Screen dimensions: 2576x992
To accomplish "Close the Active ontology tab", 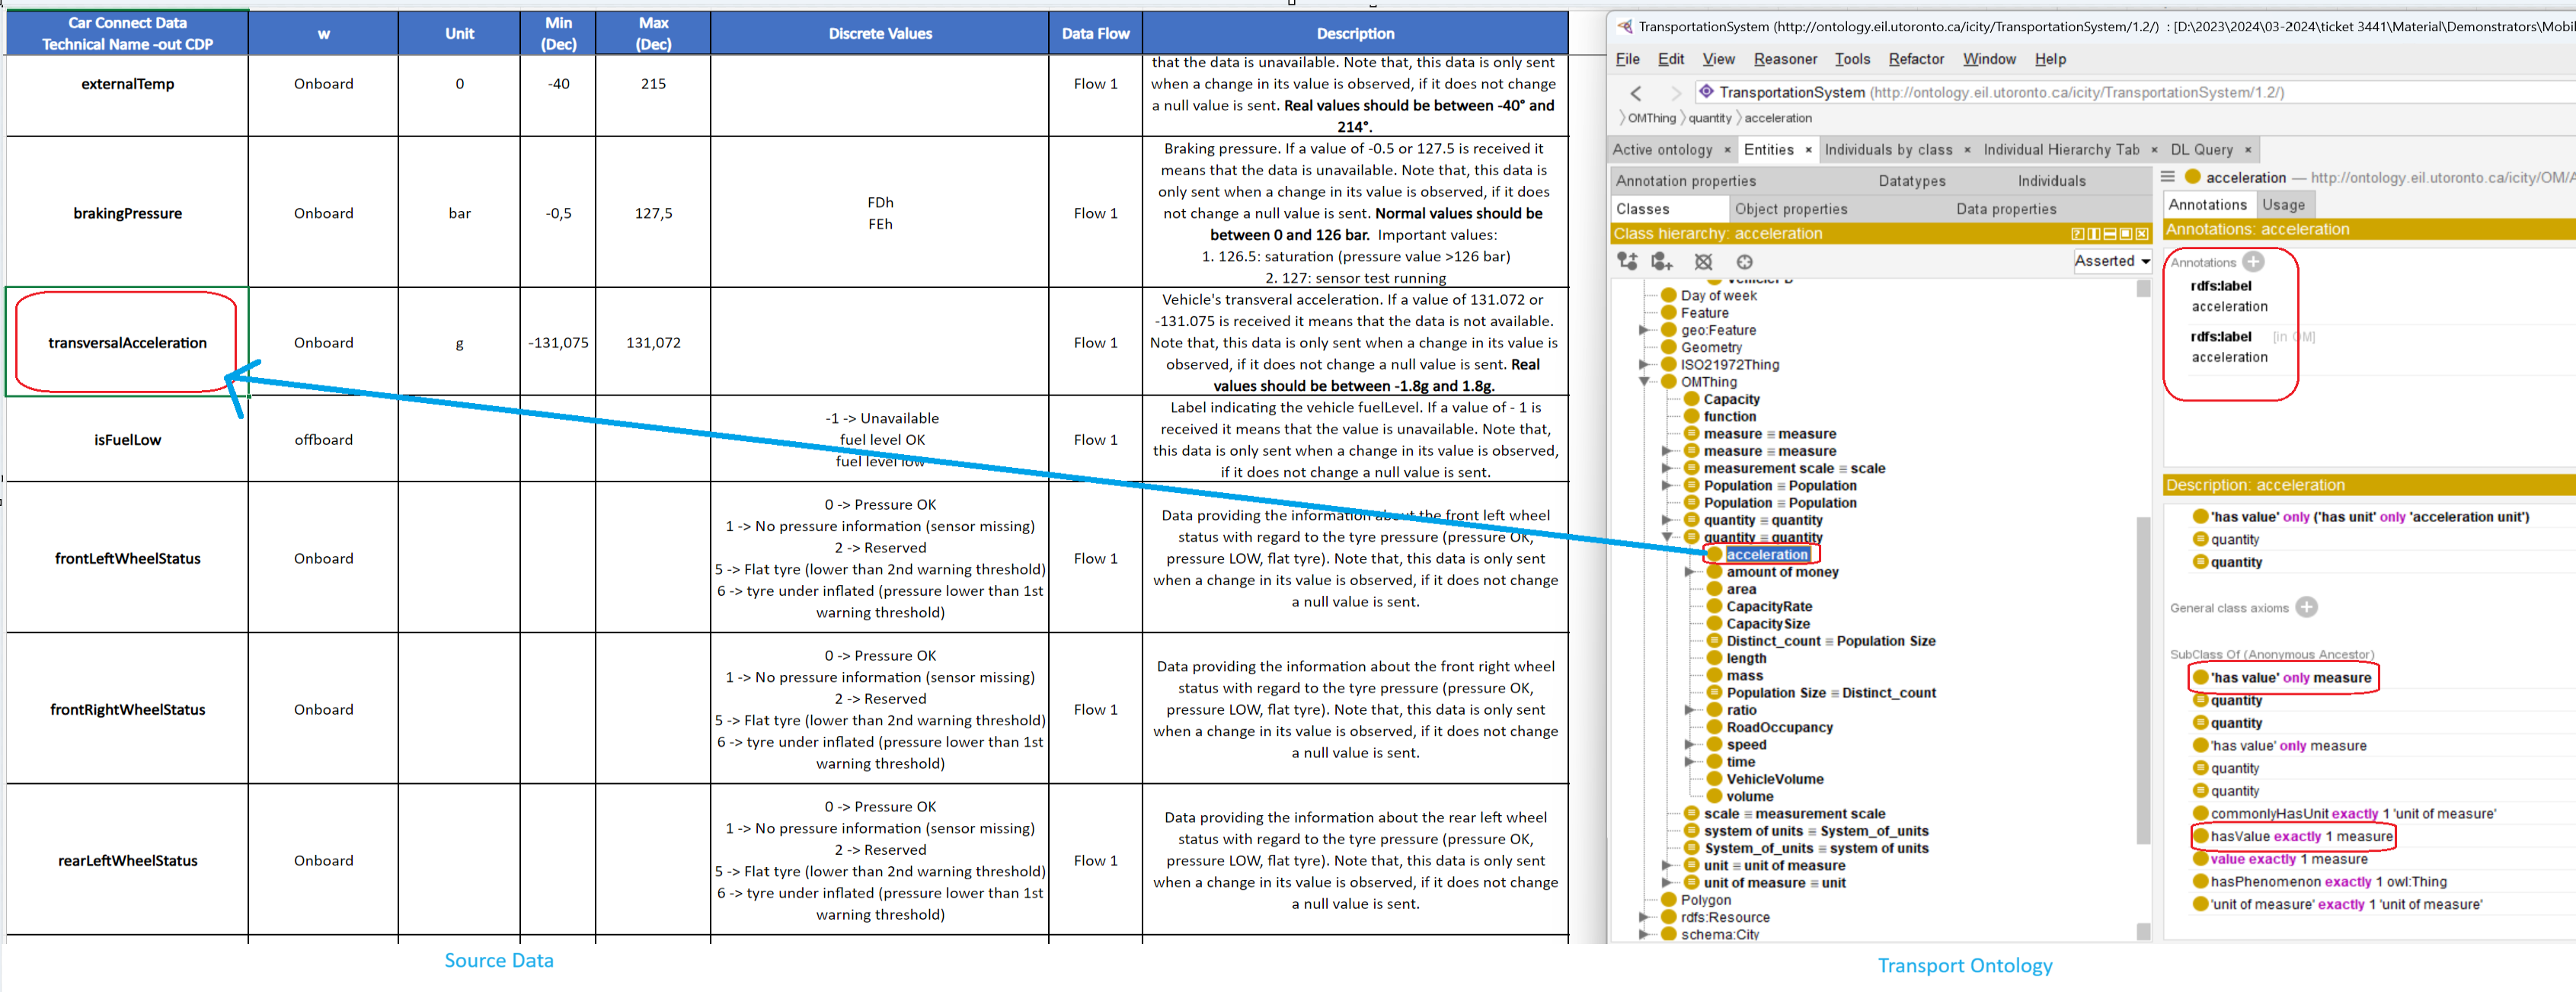I will click(x=1727, y=150).
